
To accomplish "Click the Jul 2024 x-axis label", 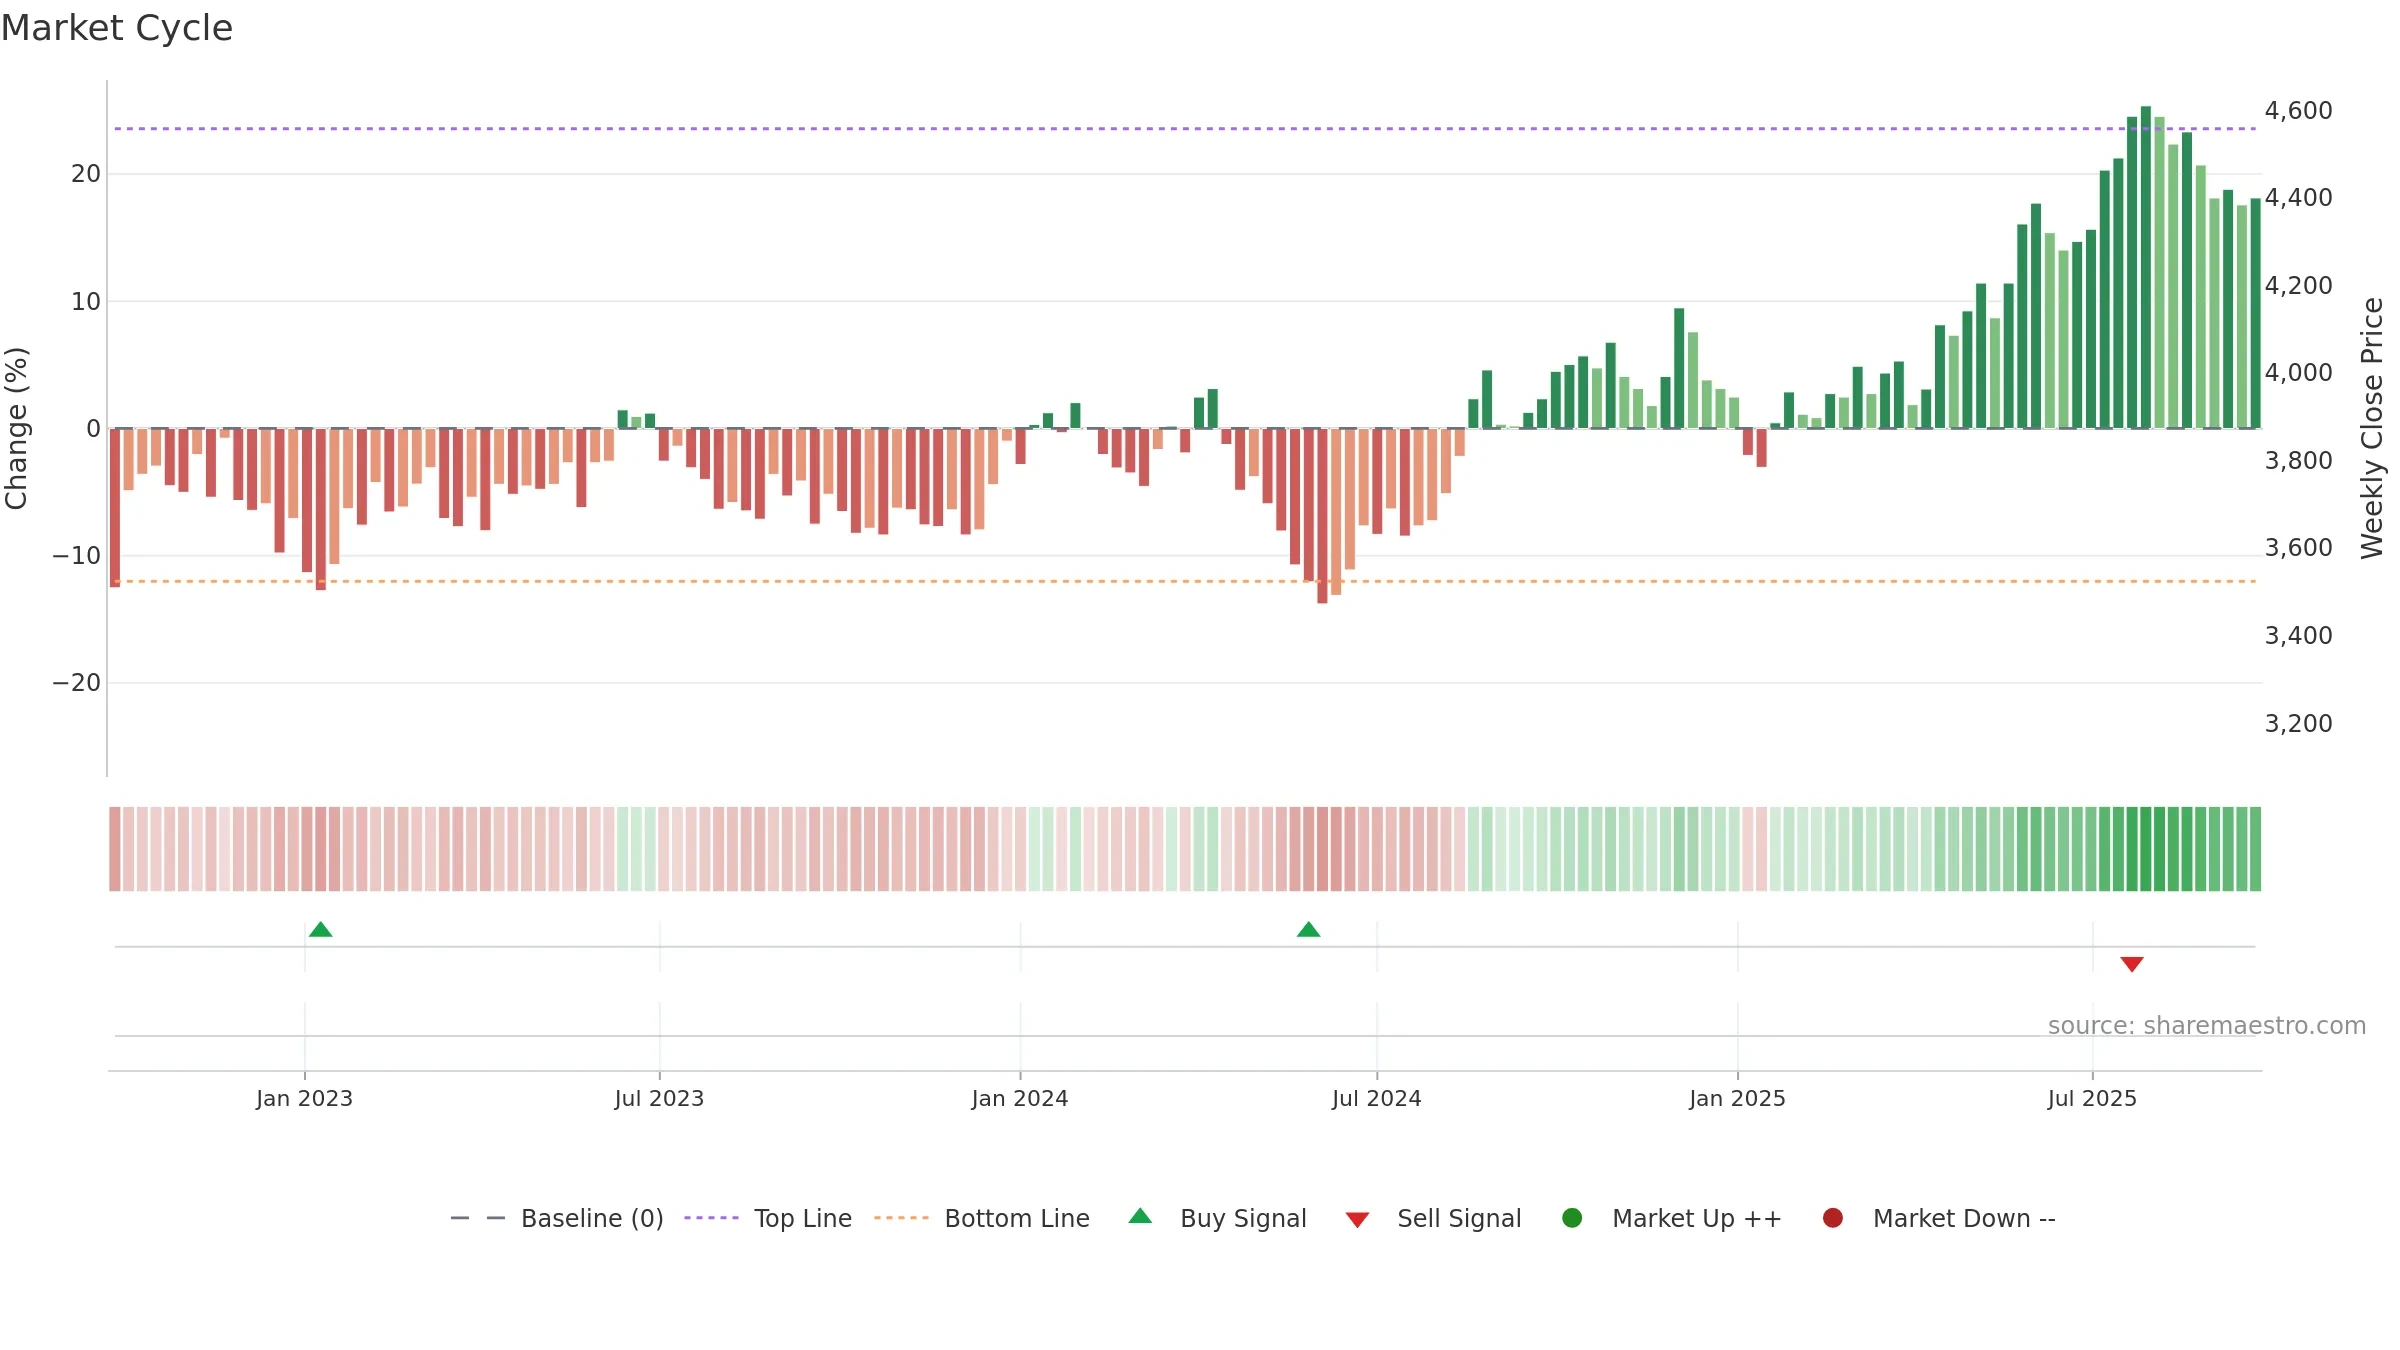I will tap(1376, 1099).
